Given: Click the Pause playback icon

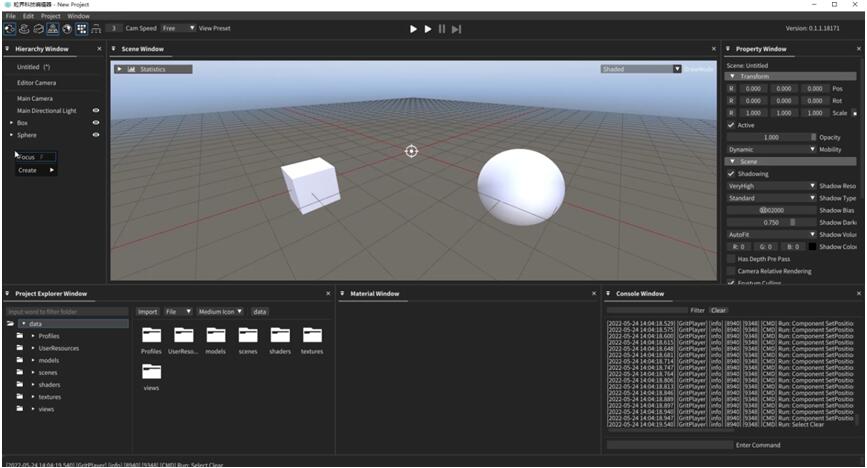Looking at the screenshot, I should [x=442, y=29].
